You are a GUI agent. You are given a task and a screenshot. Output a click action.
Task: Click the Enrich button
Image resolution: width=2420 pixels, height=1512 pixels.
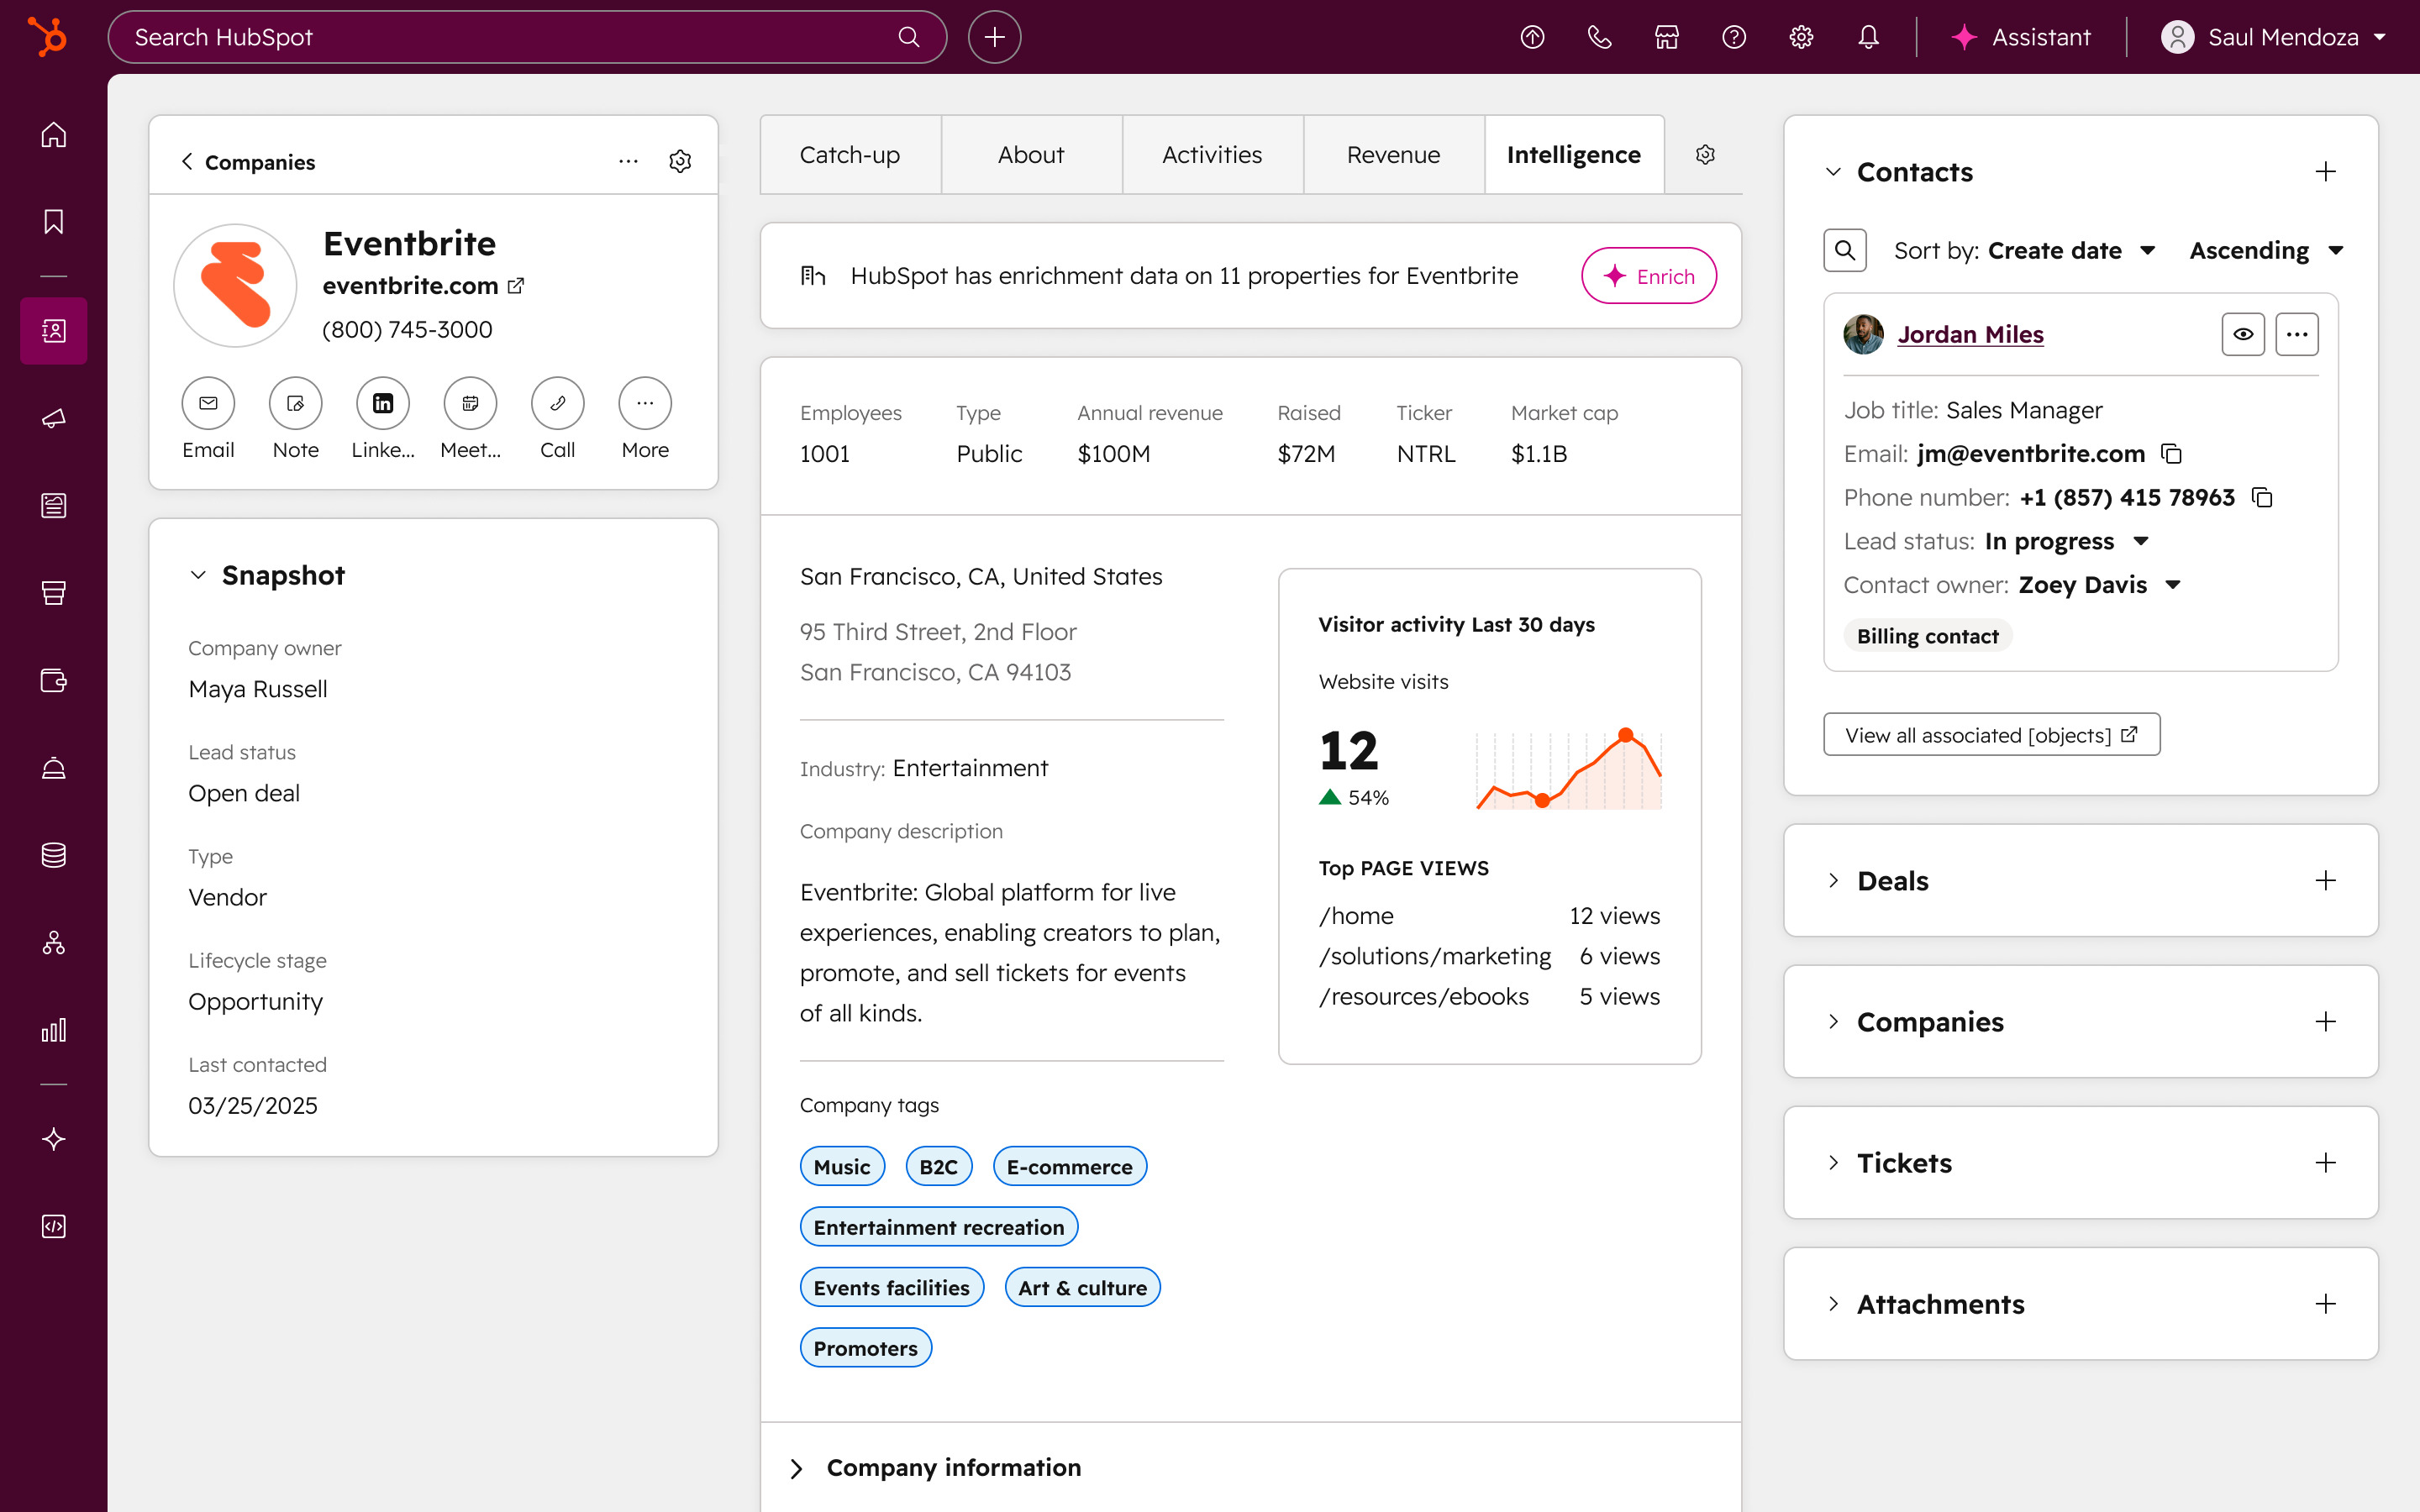coord(1648,276)
